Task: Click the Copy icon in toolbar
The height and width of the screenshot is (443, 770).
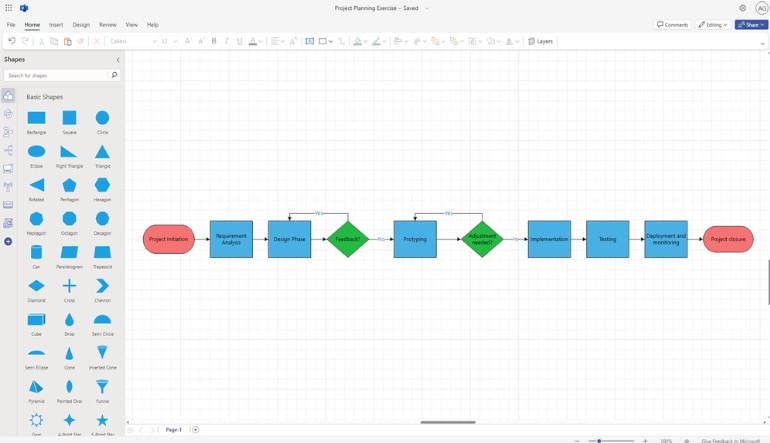Action: coord(55,41)
